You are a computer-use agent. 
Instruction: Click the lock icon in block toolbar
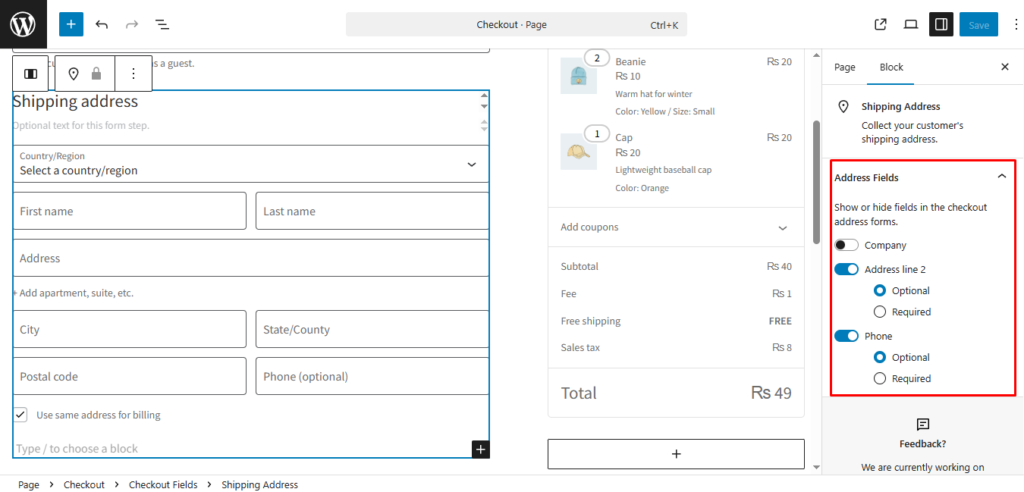pos(96,73)
